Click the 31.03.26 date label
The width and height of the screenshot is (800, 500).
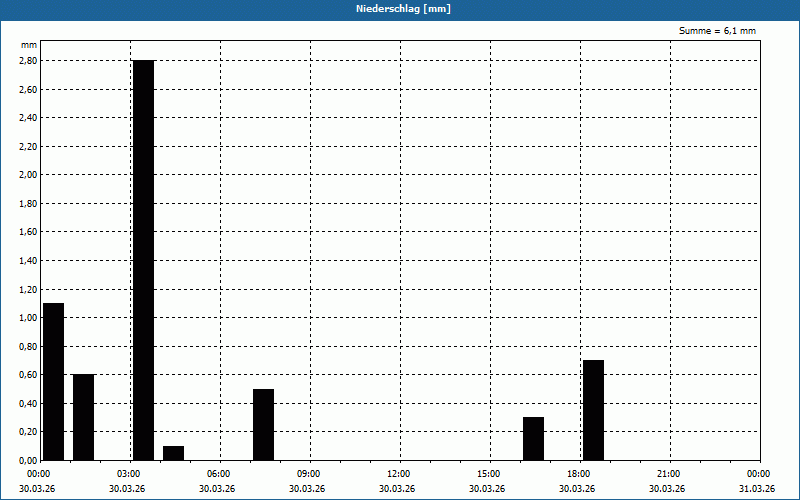(757, 489)
